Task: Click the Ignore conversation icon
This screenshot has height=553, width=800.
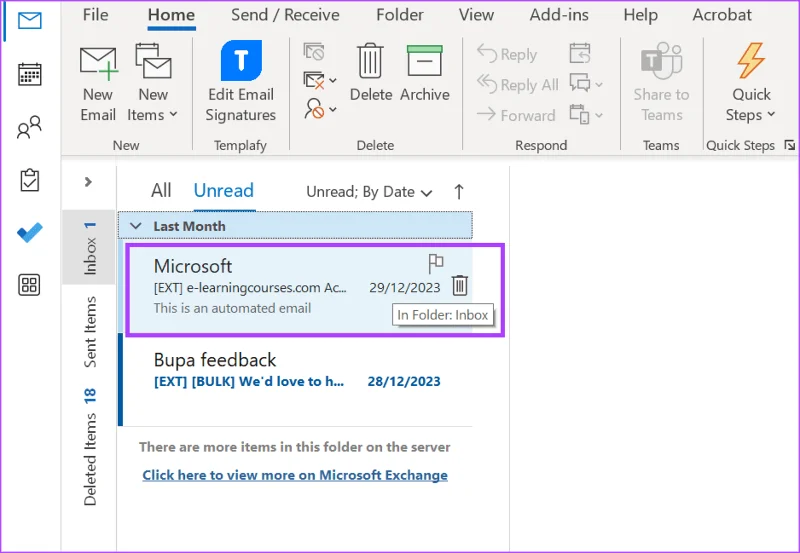Action: [x=314, y=52]
